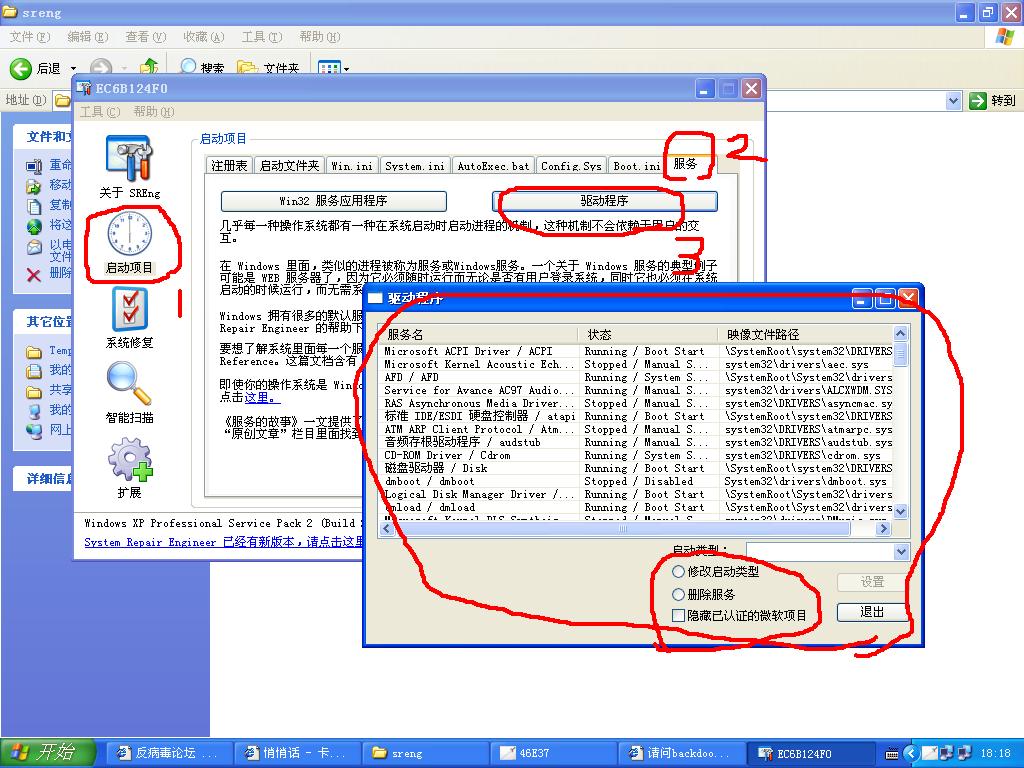Image resolution: width=1024 pixels, height=768 pixels.
Task: Click the sreng taskbar button
Action: (x=425, y=753)
